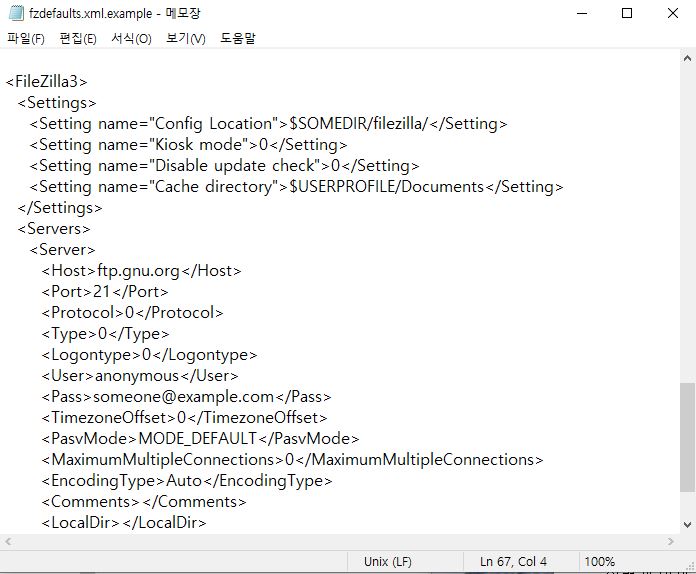Click the "Kiosk mode" setting line
Screen dimensions: 696x574
[x=188, y=145]
